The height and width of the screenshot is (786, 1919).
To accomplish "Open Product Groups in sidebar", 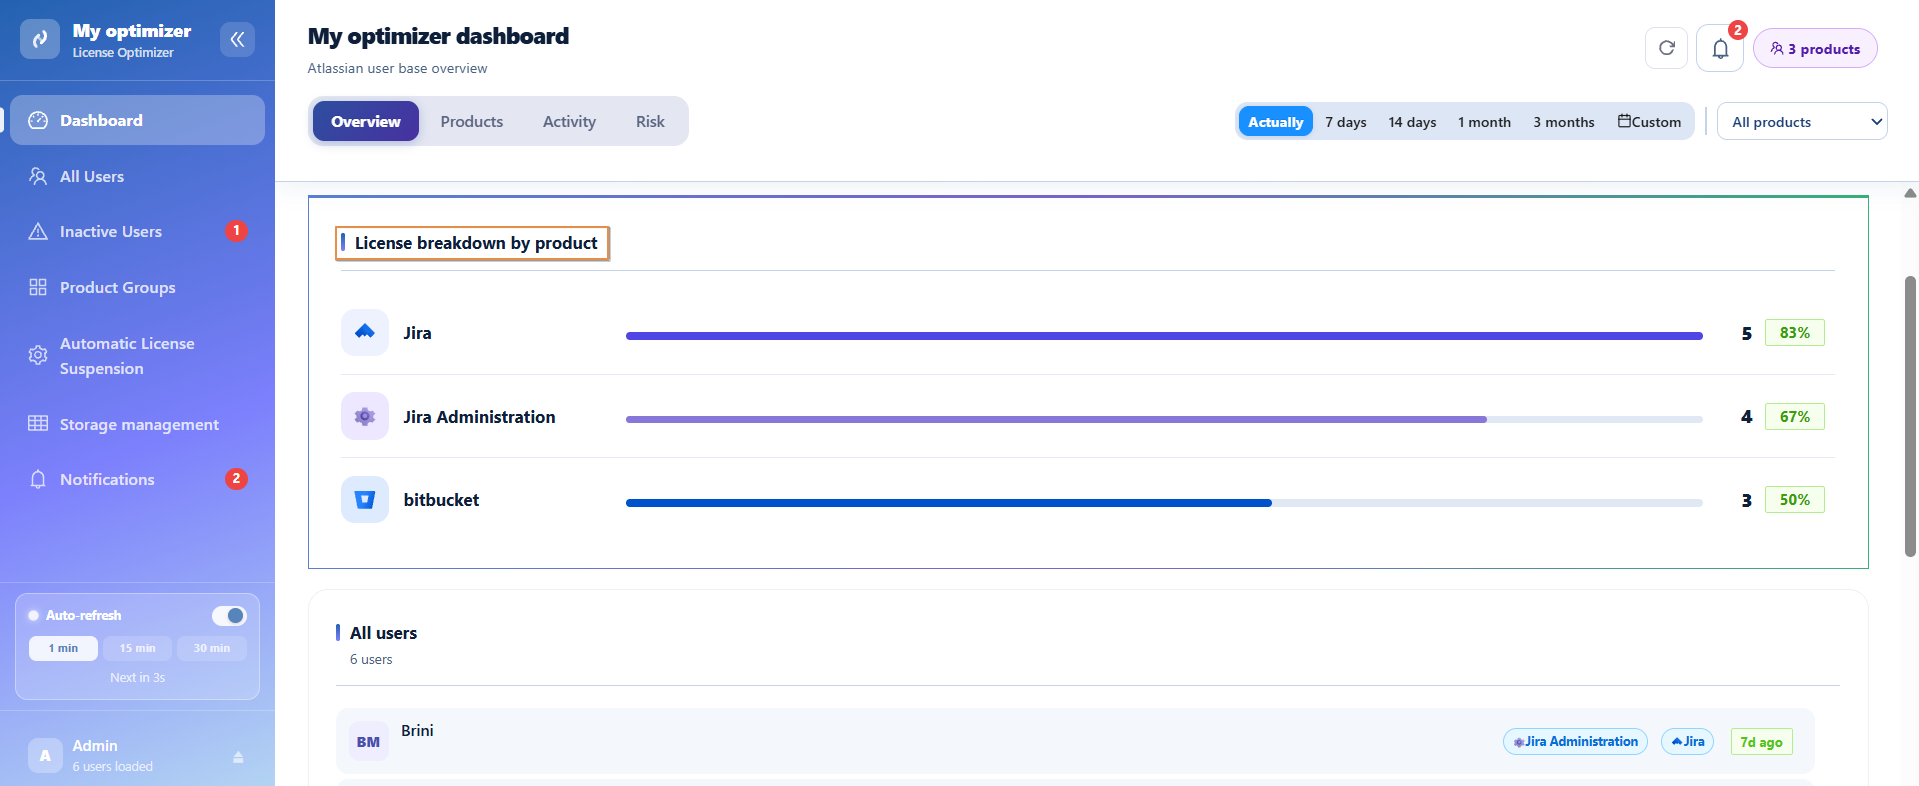I will [138, 287].
